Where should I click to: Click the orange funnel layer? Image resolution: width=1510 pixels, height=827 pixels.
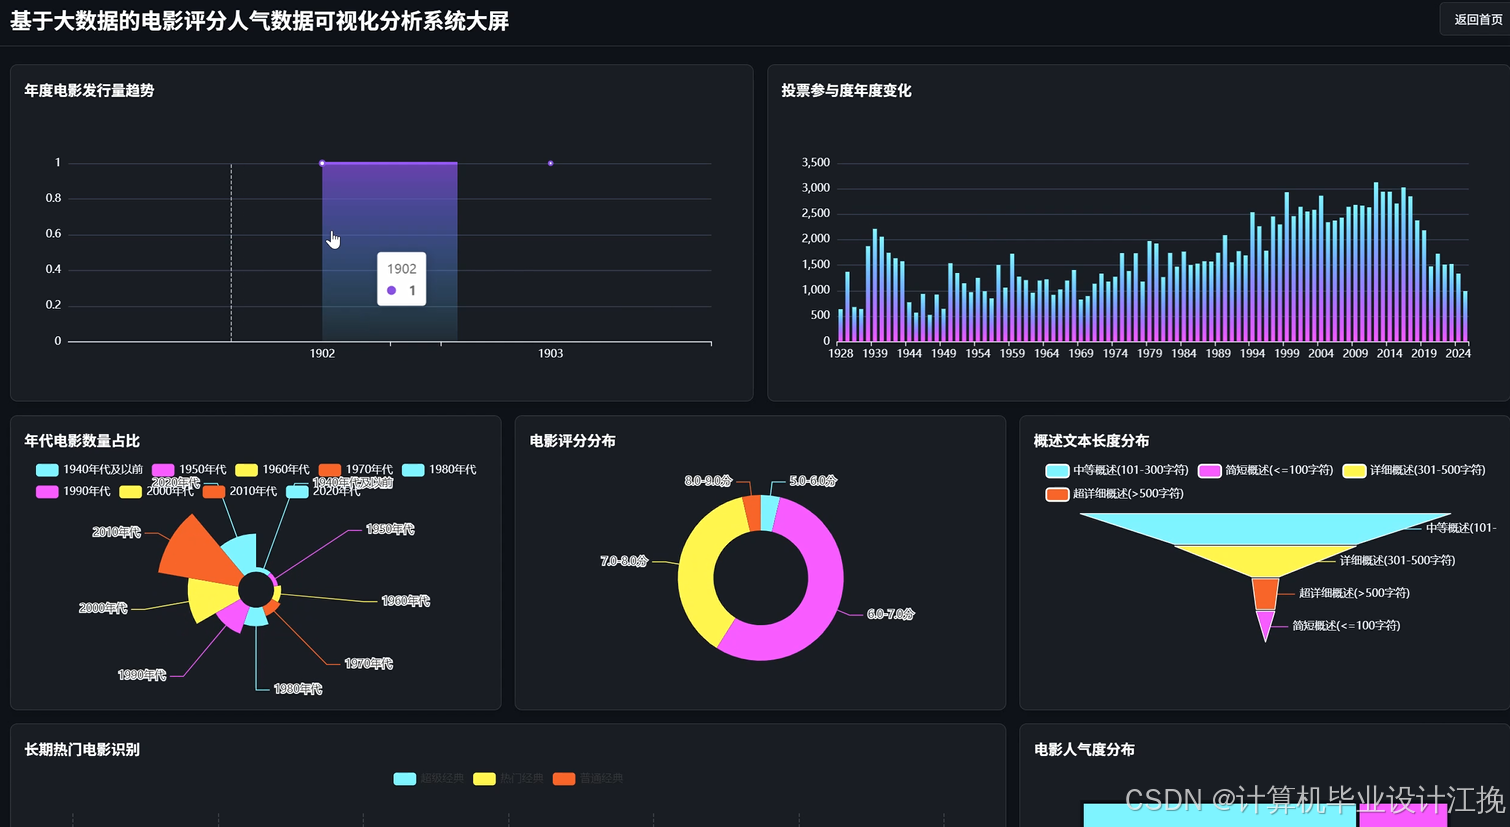click(1265, 594)
